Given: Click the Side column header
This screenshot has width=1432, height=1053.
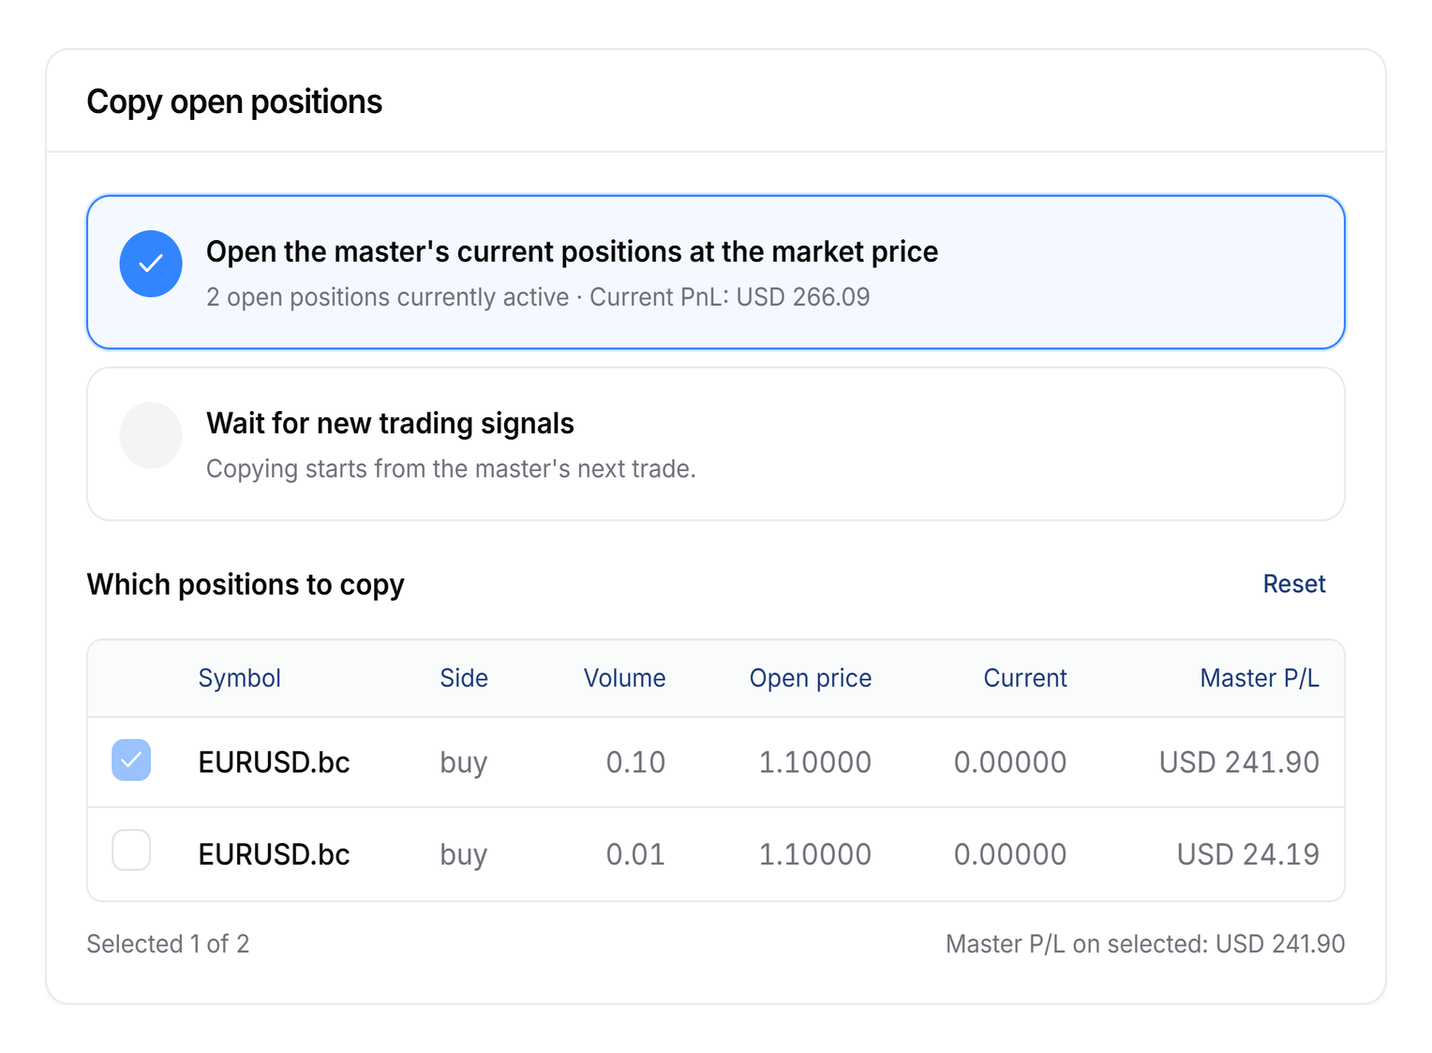Looking at the screenshot, I should pyautogui.click(x=464, y=678).
